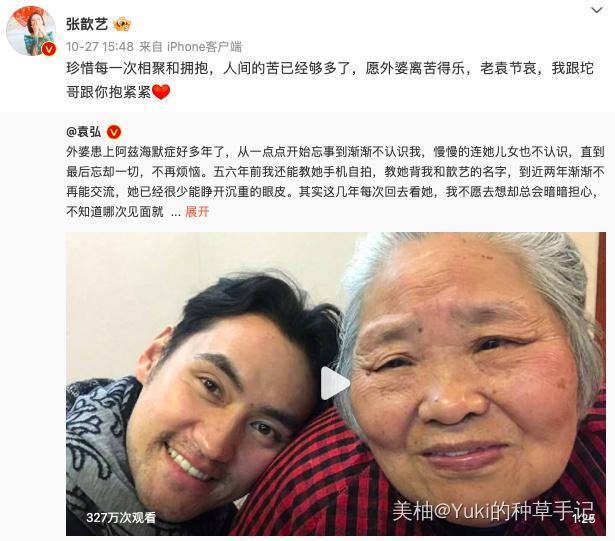The image size is (615, 541).
Task: Play the video with center play button
Action: tap(335, 383)
